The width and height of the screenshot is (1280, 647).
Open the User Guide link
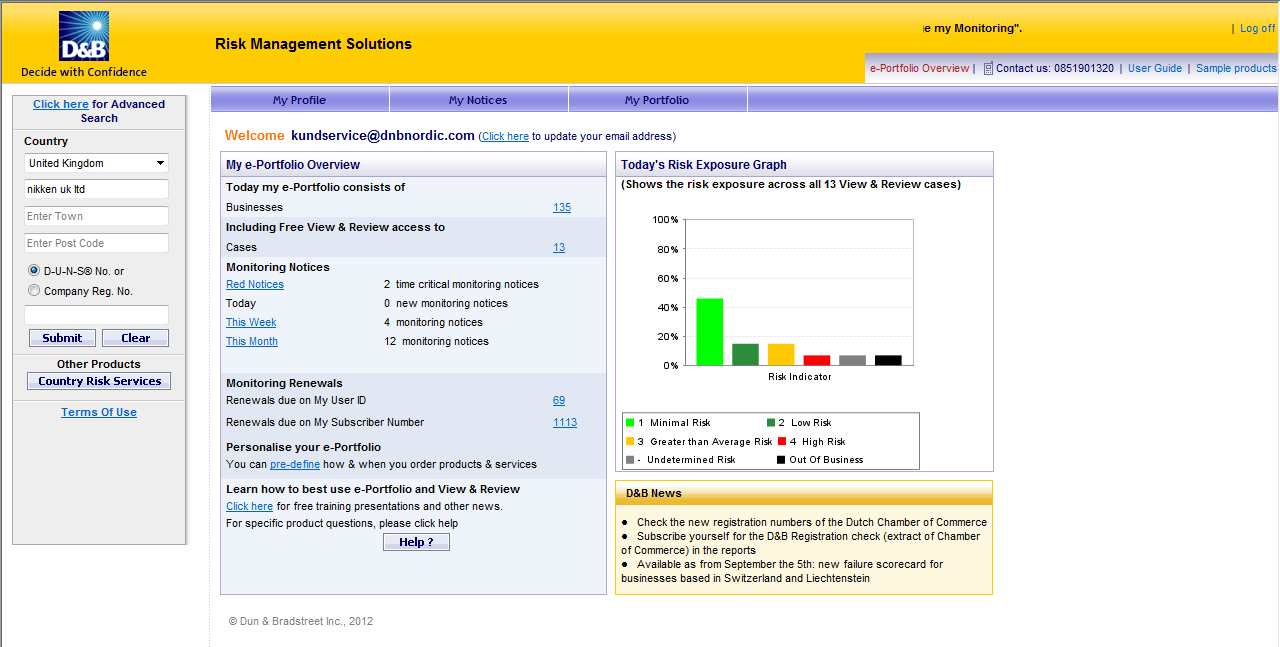pyautogui.click(x=1155, y=68)
